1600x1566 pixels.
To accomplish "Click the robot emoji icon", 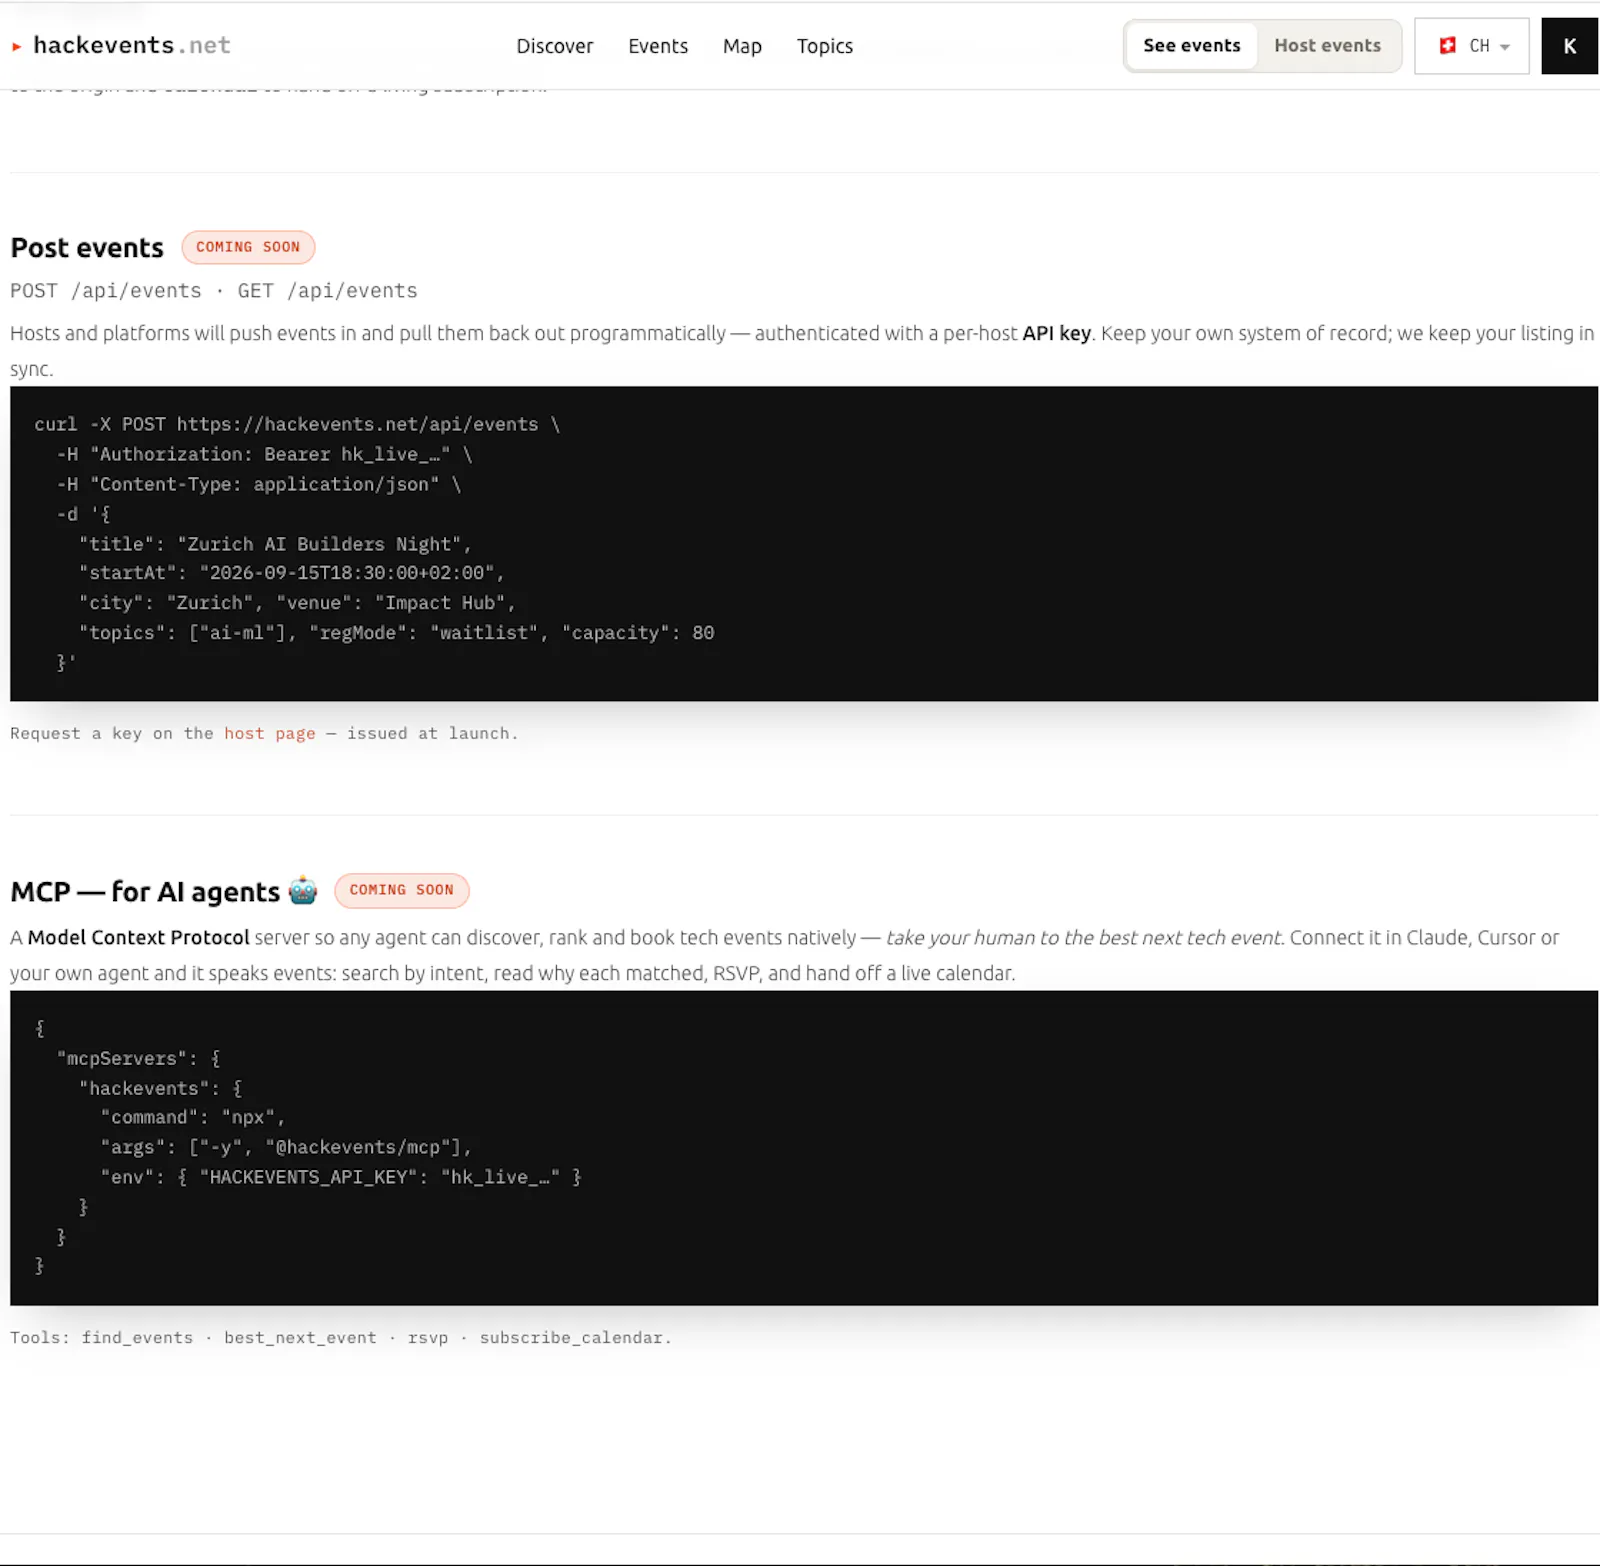I will [x=303, y=890].
